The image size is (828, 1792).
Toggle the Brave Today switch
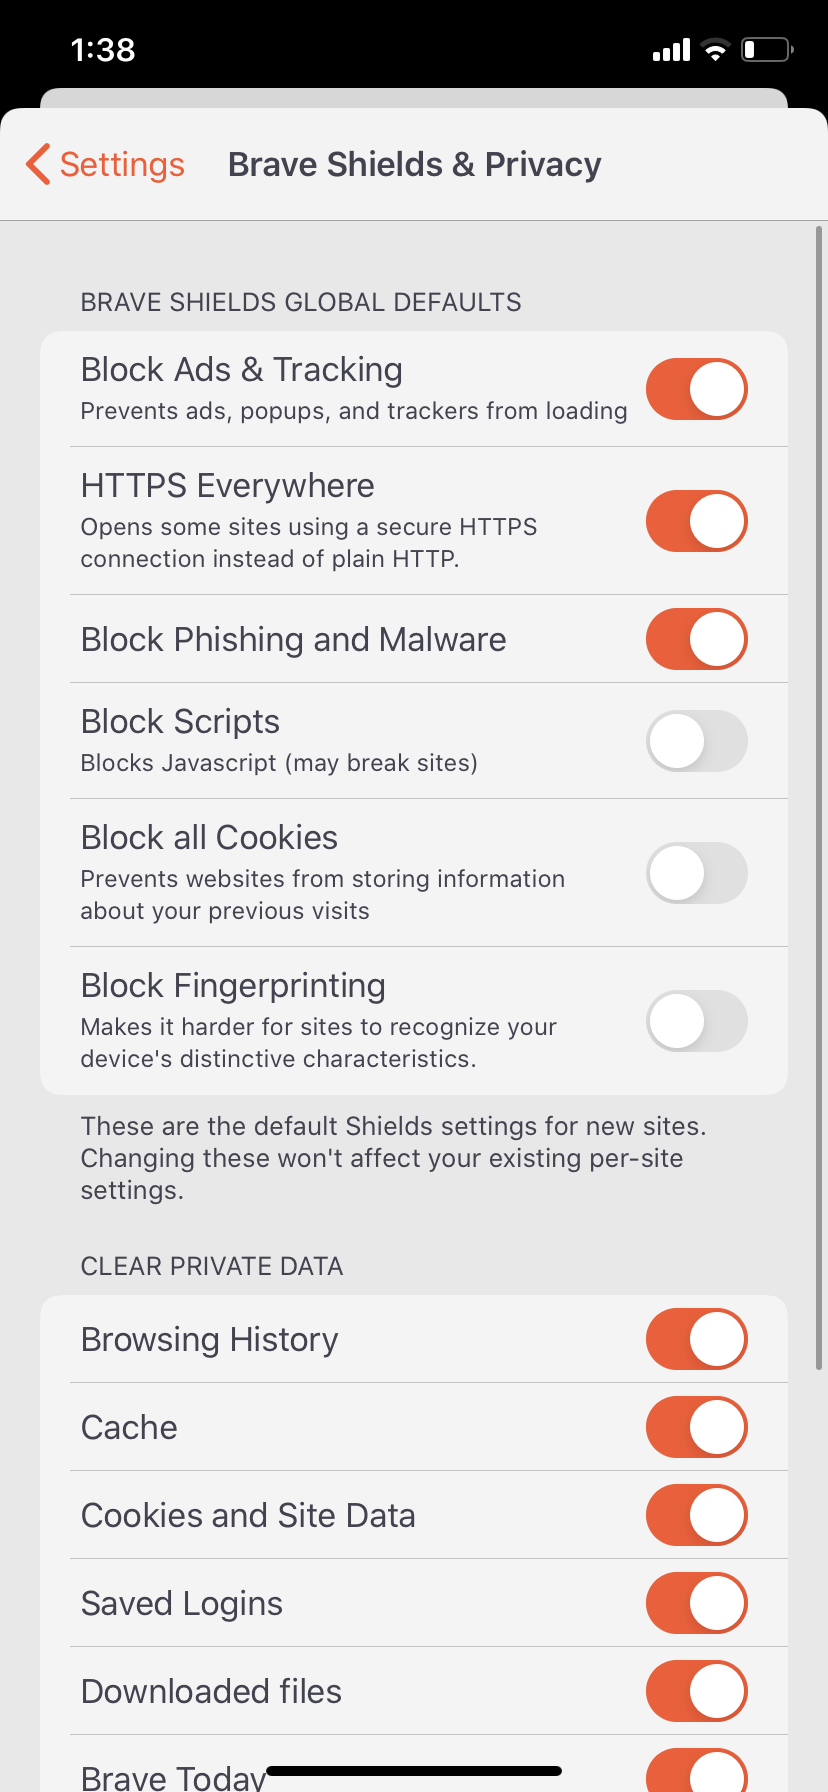697,1770
